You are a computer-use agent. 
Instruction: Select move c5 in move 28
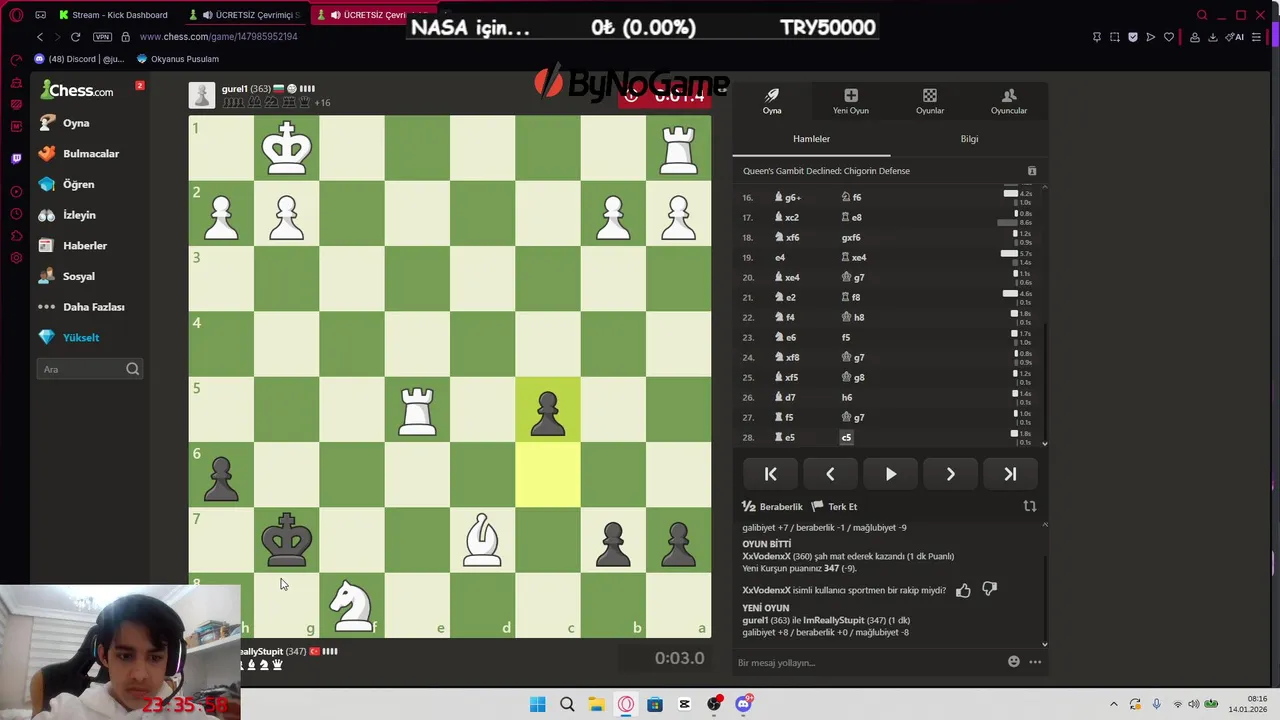coord(847,437)
